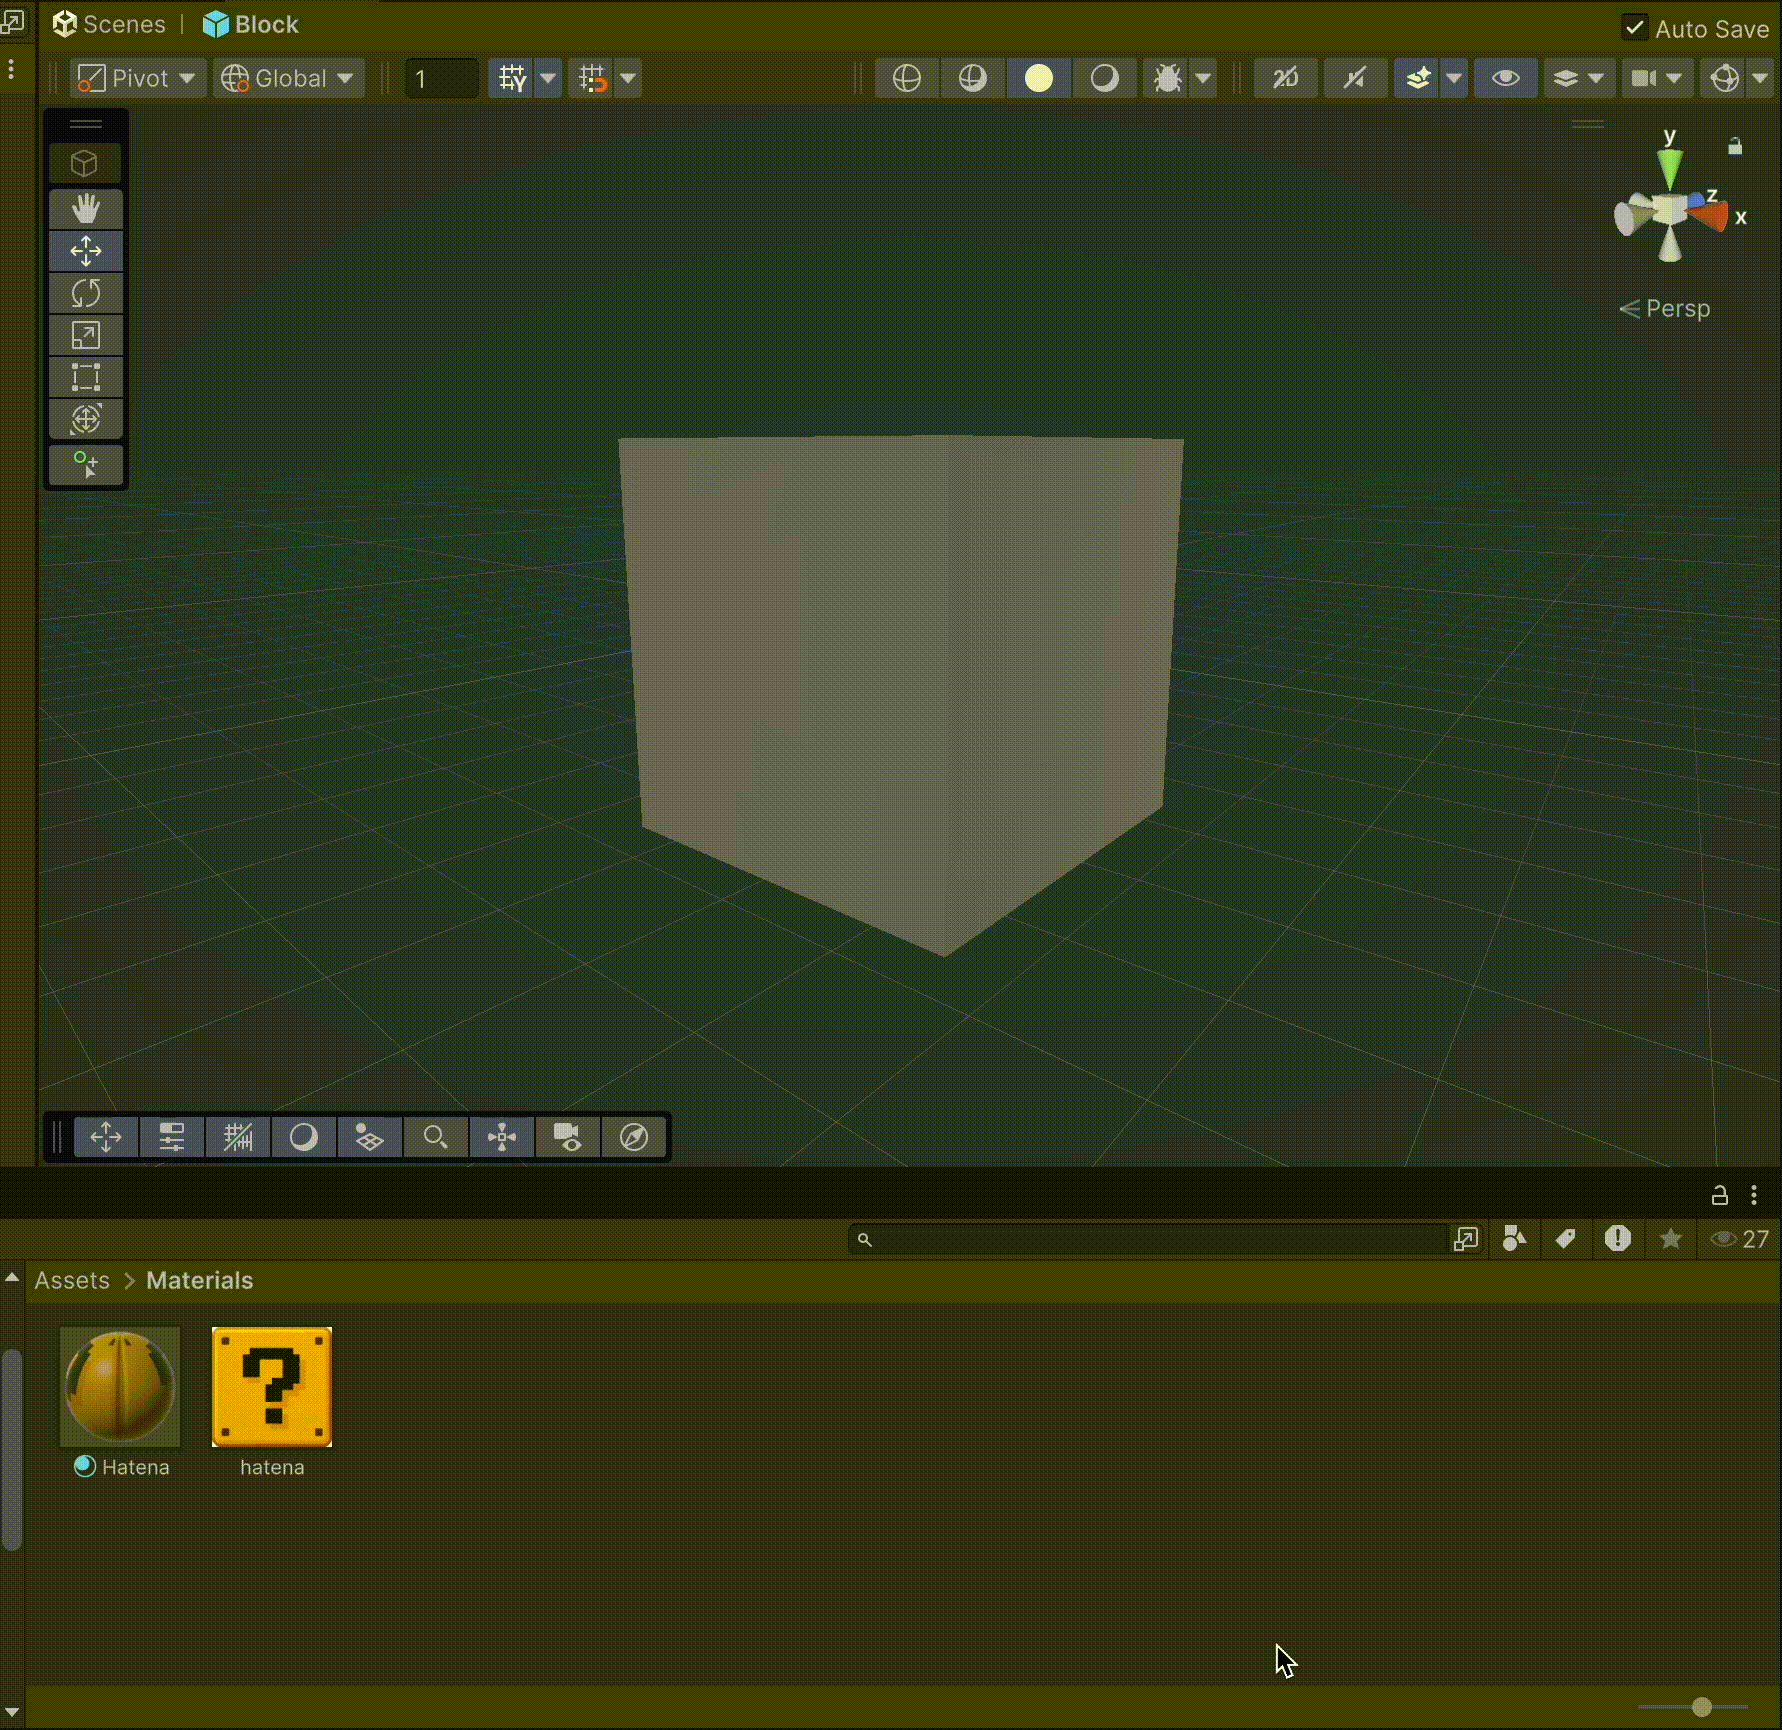Select the Hand view tool

point(86,209)
